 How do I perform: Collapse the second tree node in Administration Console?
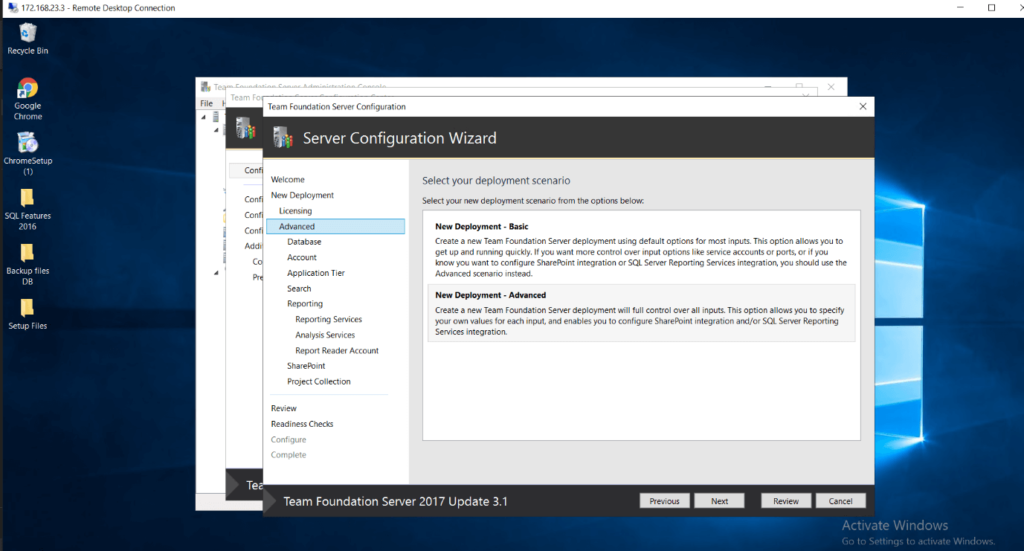[216, 130]
